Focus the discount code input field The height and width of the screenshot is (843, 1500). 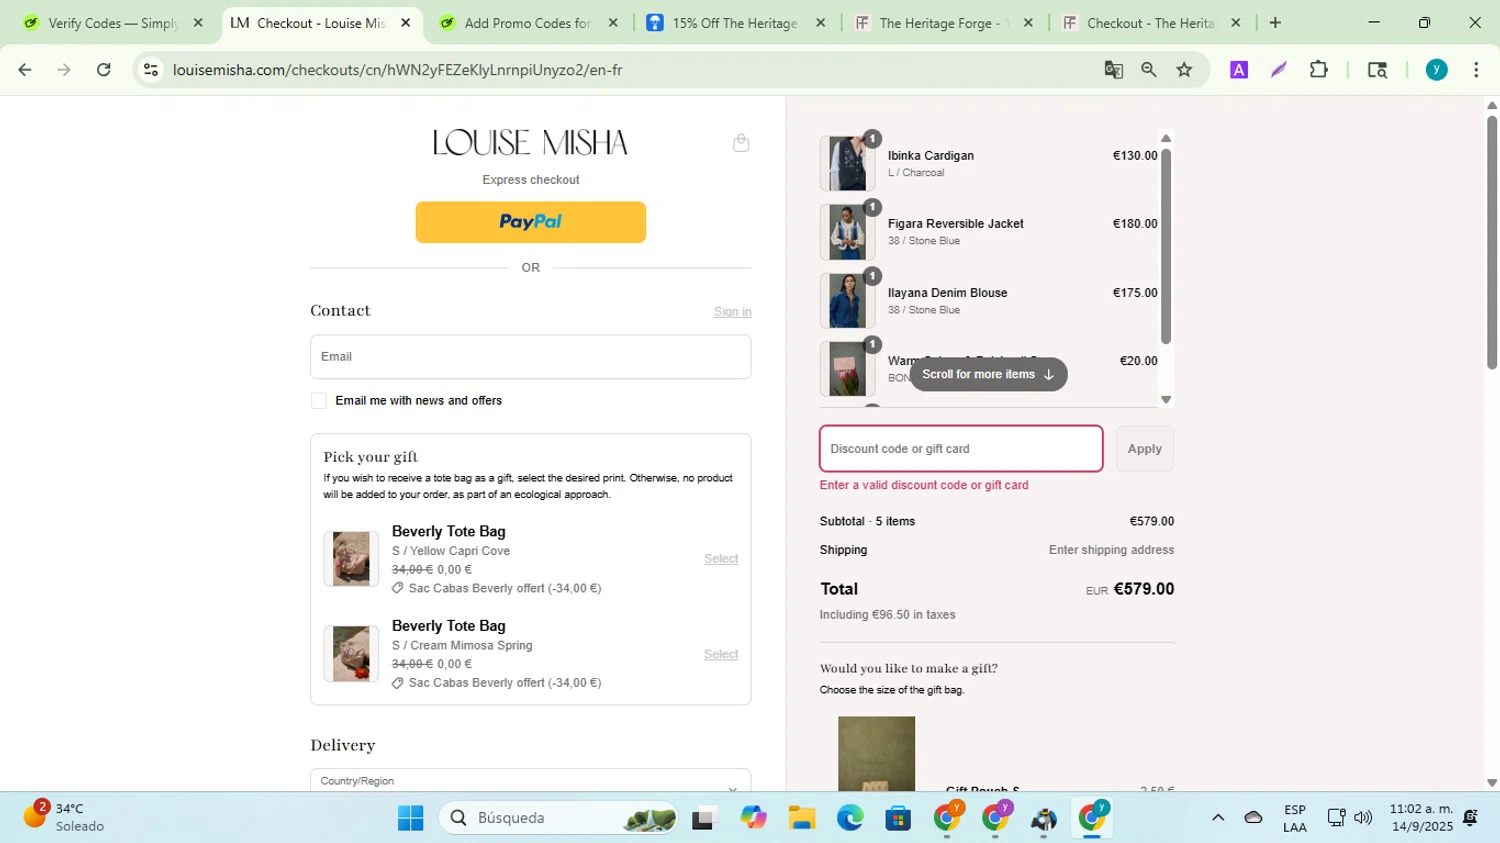click(961, 449)
